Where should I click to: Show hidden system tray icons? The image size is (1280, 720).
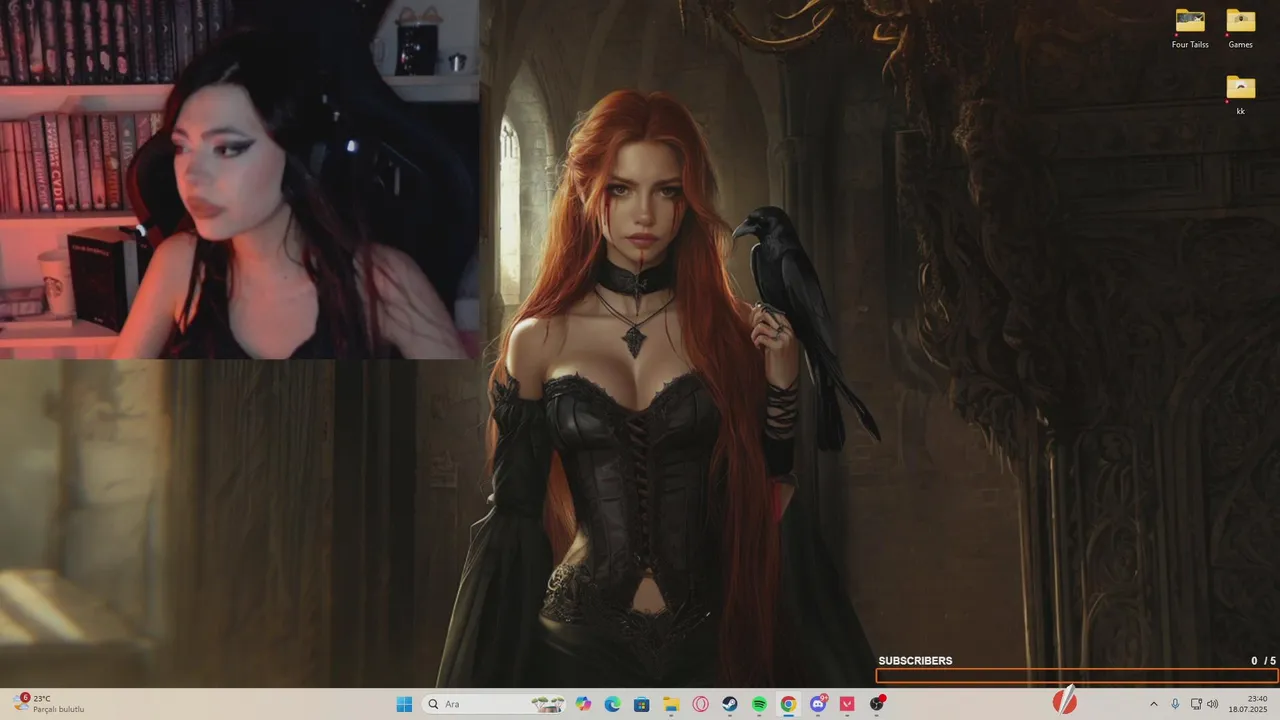pyautogui.click(x=1153, y=704)
